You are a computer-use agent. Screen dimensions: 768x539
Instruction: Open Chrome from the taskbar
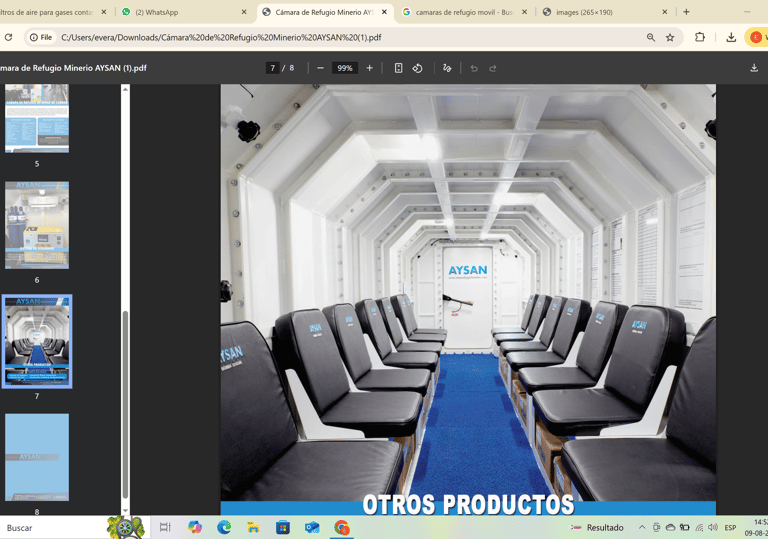click(341, 527)
